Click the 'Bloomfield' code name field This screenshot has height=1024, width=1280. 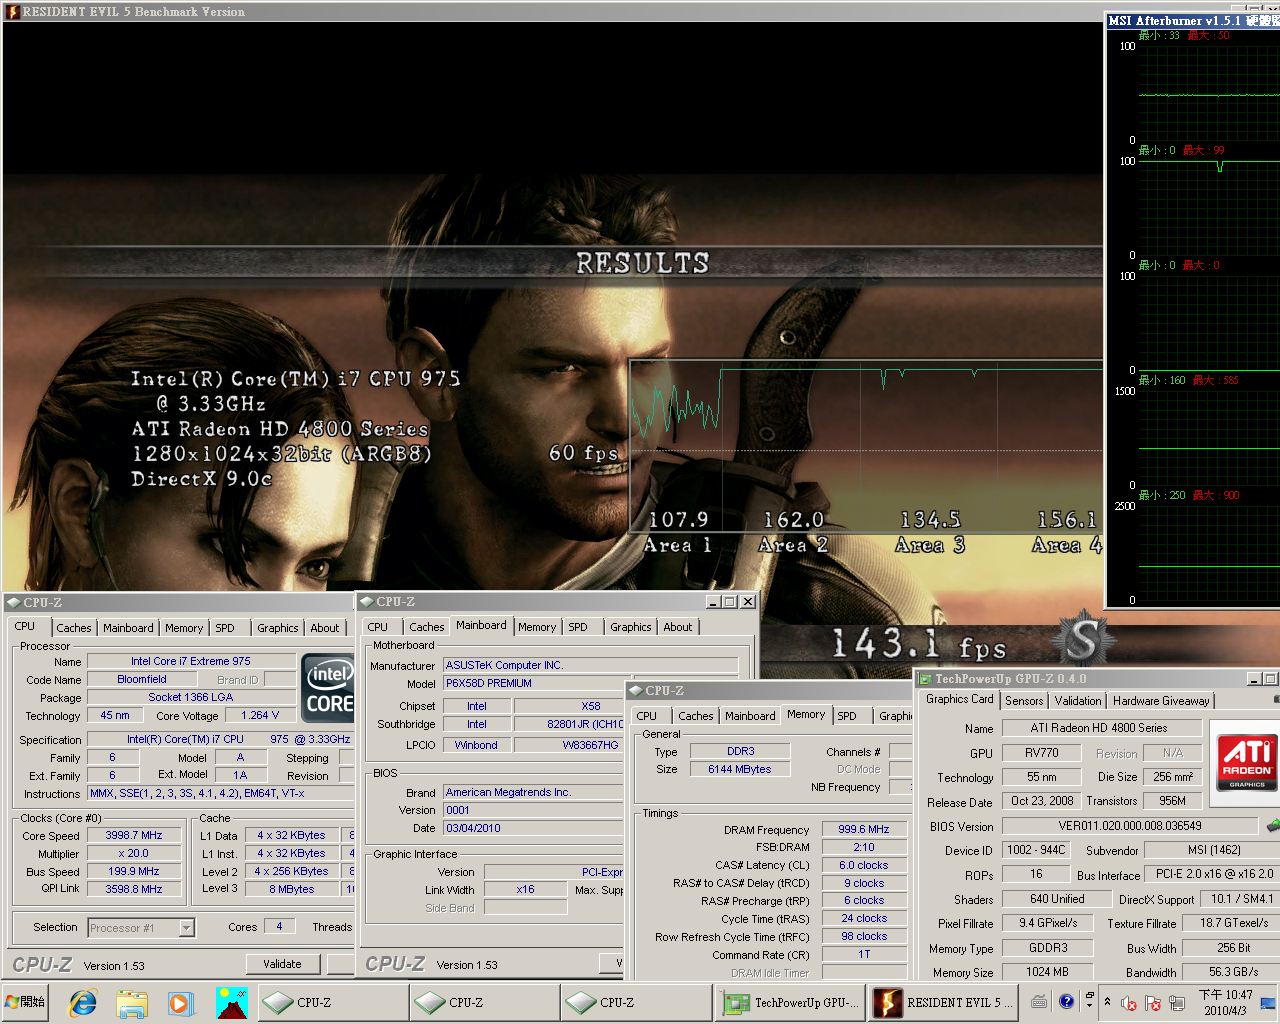142,679
